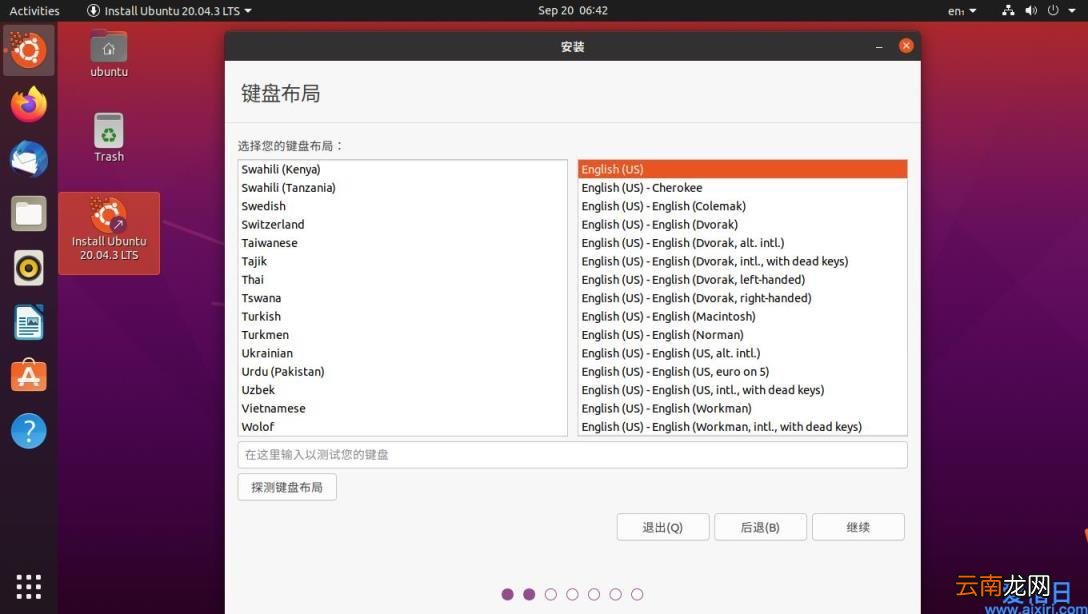Select Ukrainian in the layout list
The width and height of the screenshot is (1088, 614).
click(x=402, y=353)
